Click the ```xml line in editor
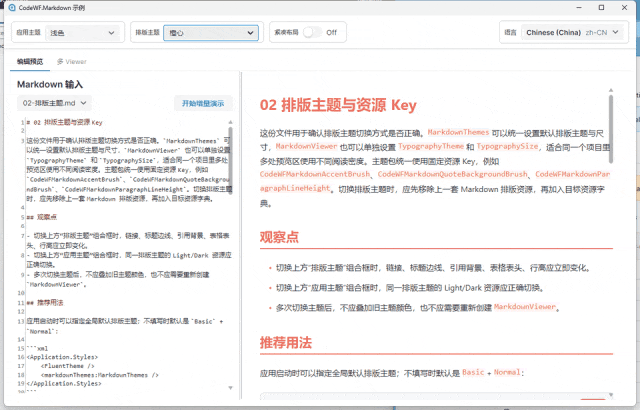 click(x=37, y=348)
